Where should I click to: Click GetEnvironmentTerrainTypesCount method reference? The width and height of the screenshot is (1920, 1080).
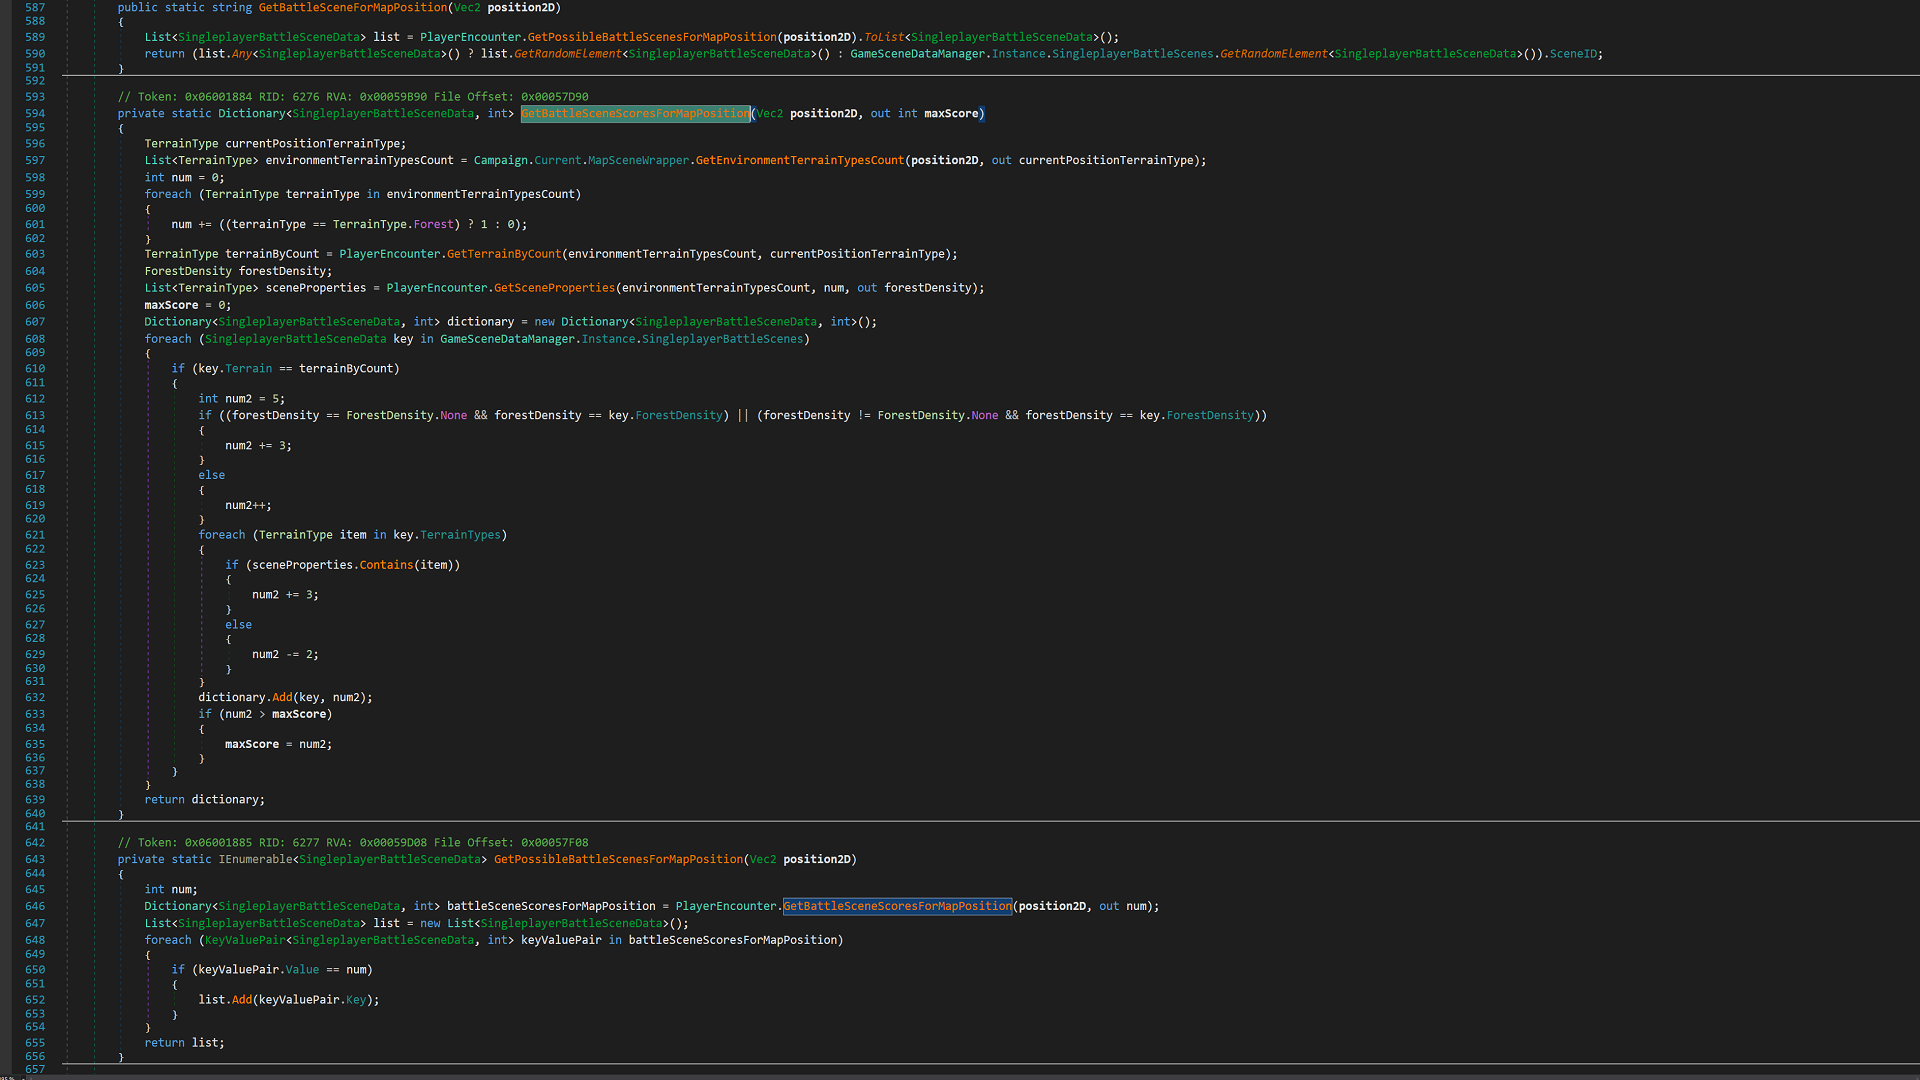tap(799, 161)
